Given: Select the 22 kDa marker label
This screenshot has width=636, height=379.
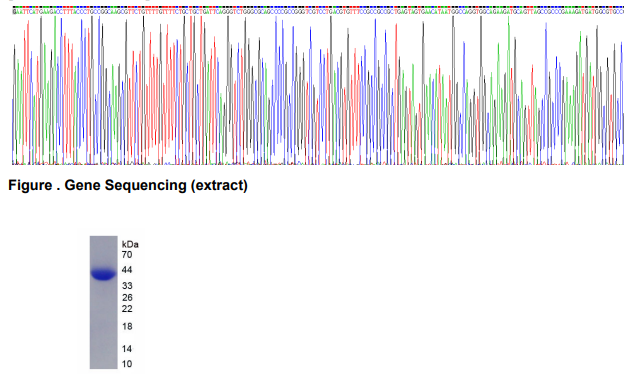Looking at the screenshot, I should (127, 309).
